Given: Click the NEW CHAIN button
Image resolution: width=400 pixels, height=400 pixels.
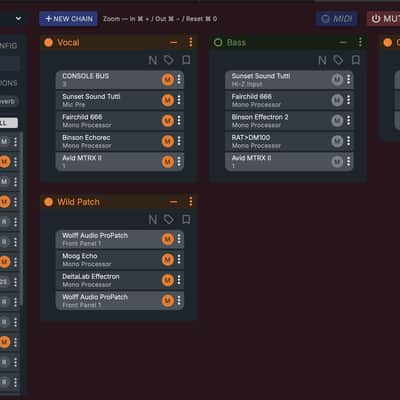Looking at the screenshot, I should point(69,19).
